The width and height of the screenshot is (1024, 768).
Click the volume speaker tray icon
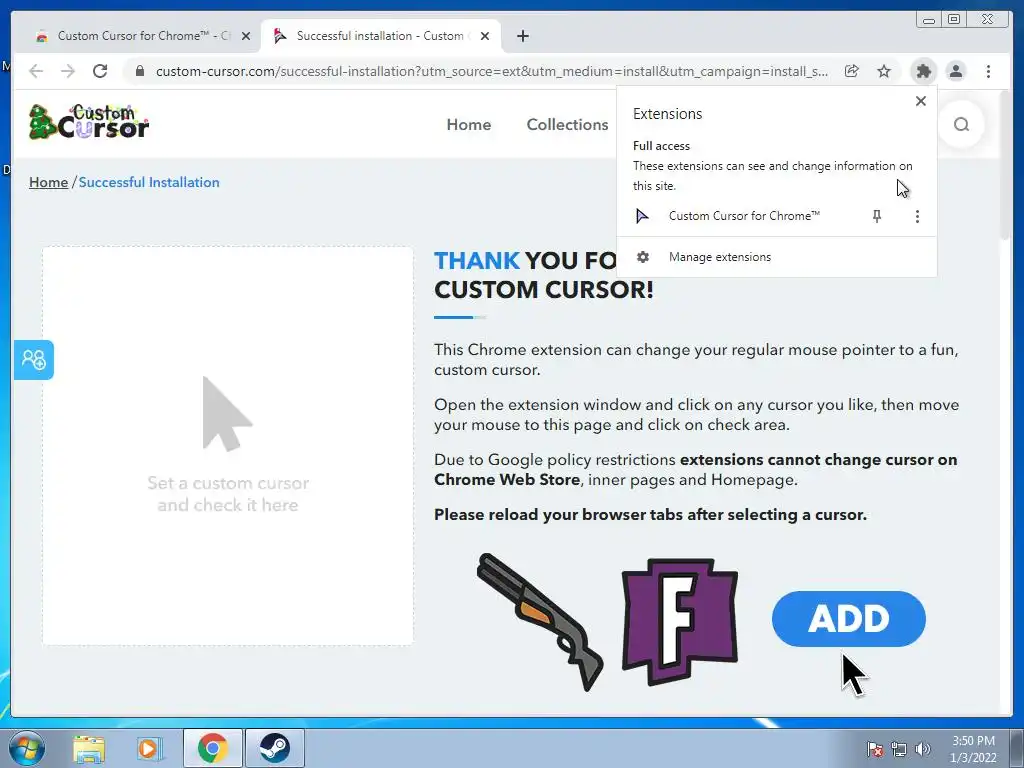[x=923, y=749]
